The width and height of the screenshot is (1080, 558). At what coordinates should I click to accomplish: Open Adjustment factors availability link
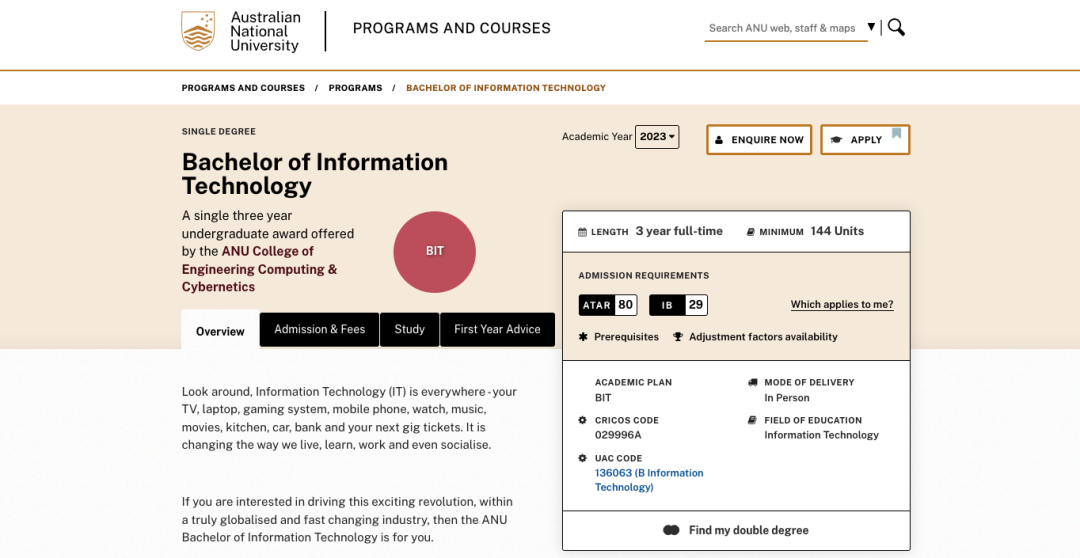click(763, 337)
